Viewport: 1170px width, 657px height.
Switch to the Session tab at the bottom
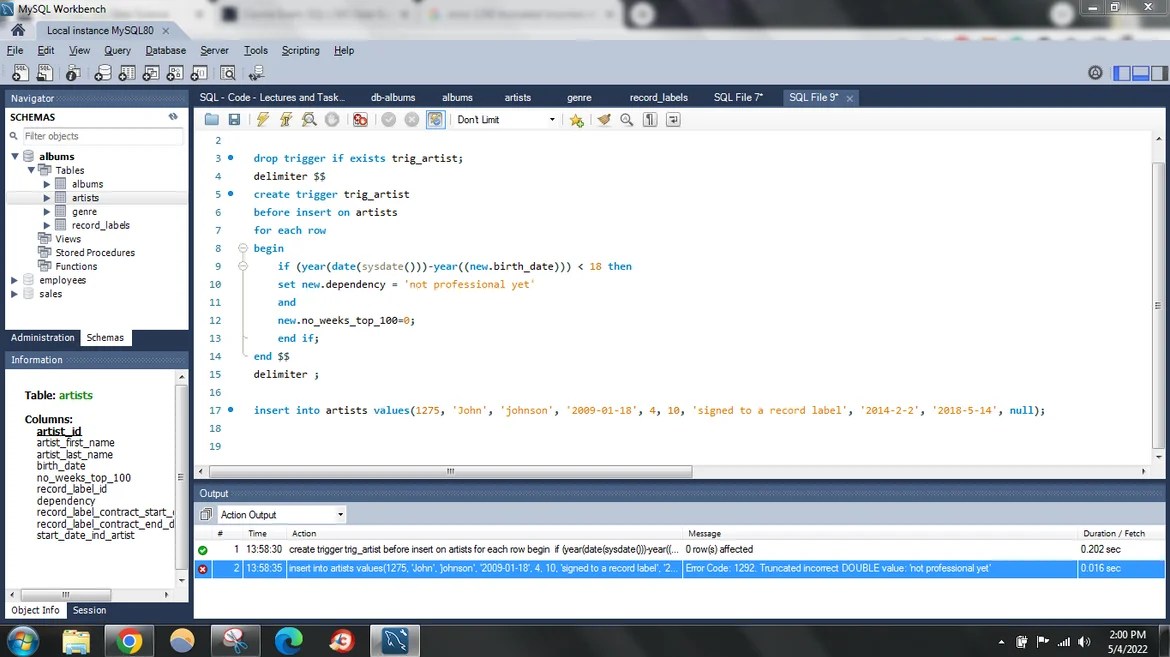[x=89, y=610]
